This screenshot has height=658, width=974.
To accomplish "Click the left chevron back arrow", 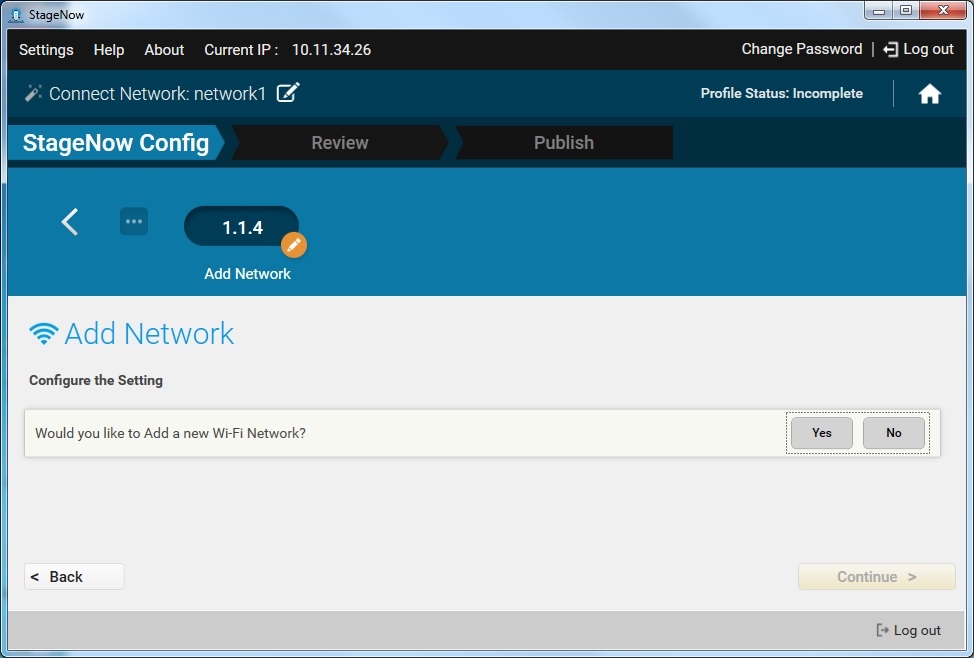I will [x=70, y=222].
